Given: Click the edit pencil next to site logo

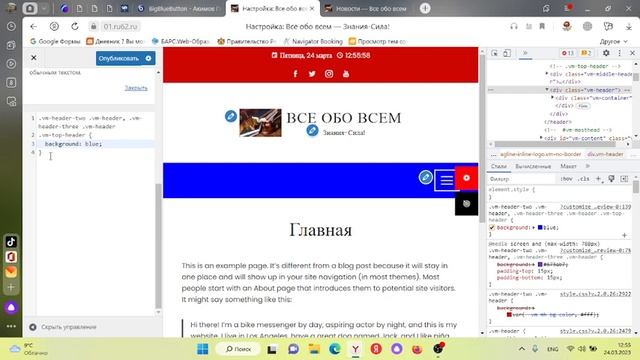Looking at the screenshot, I should (x=231, y=116).
